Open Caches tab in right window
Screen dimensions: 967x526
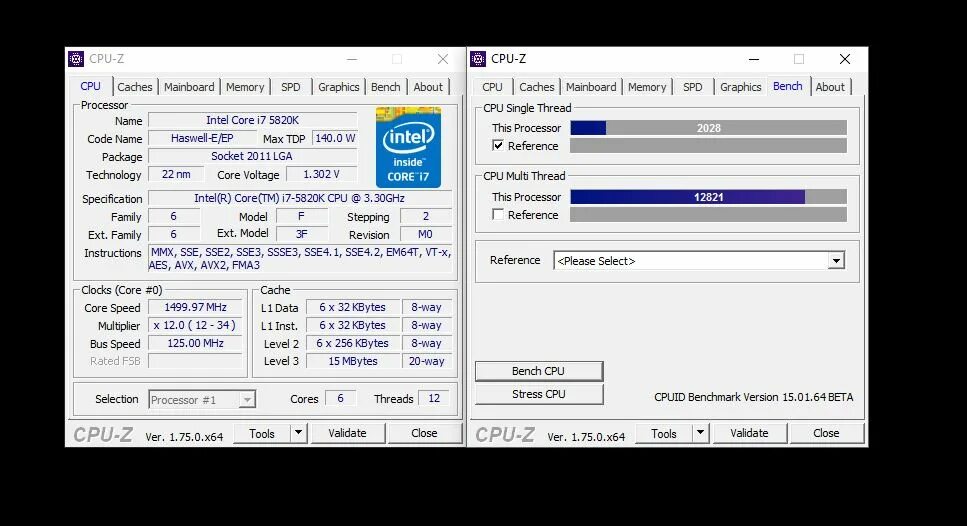tap(537, 87)
